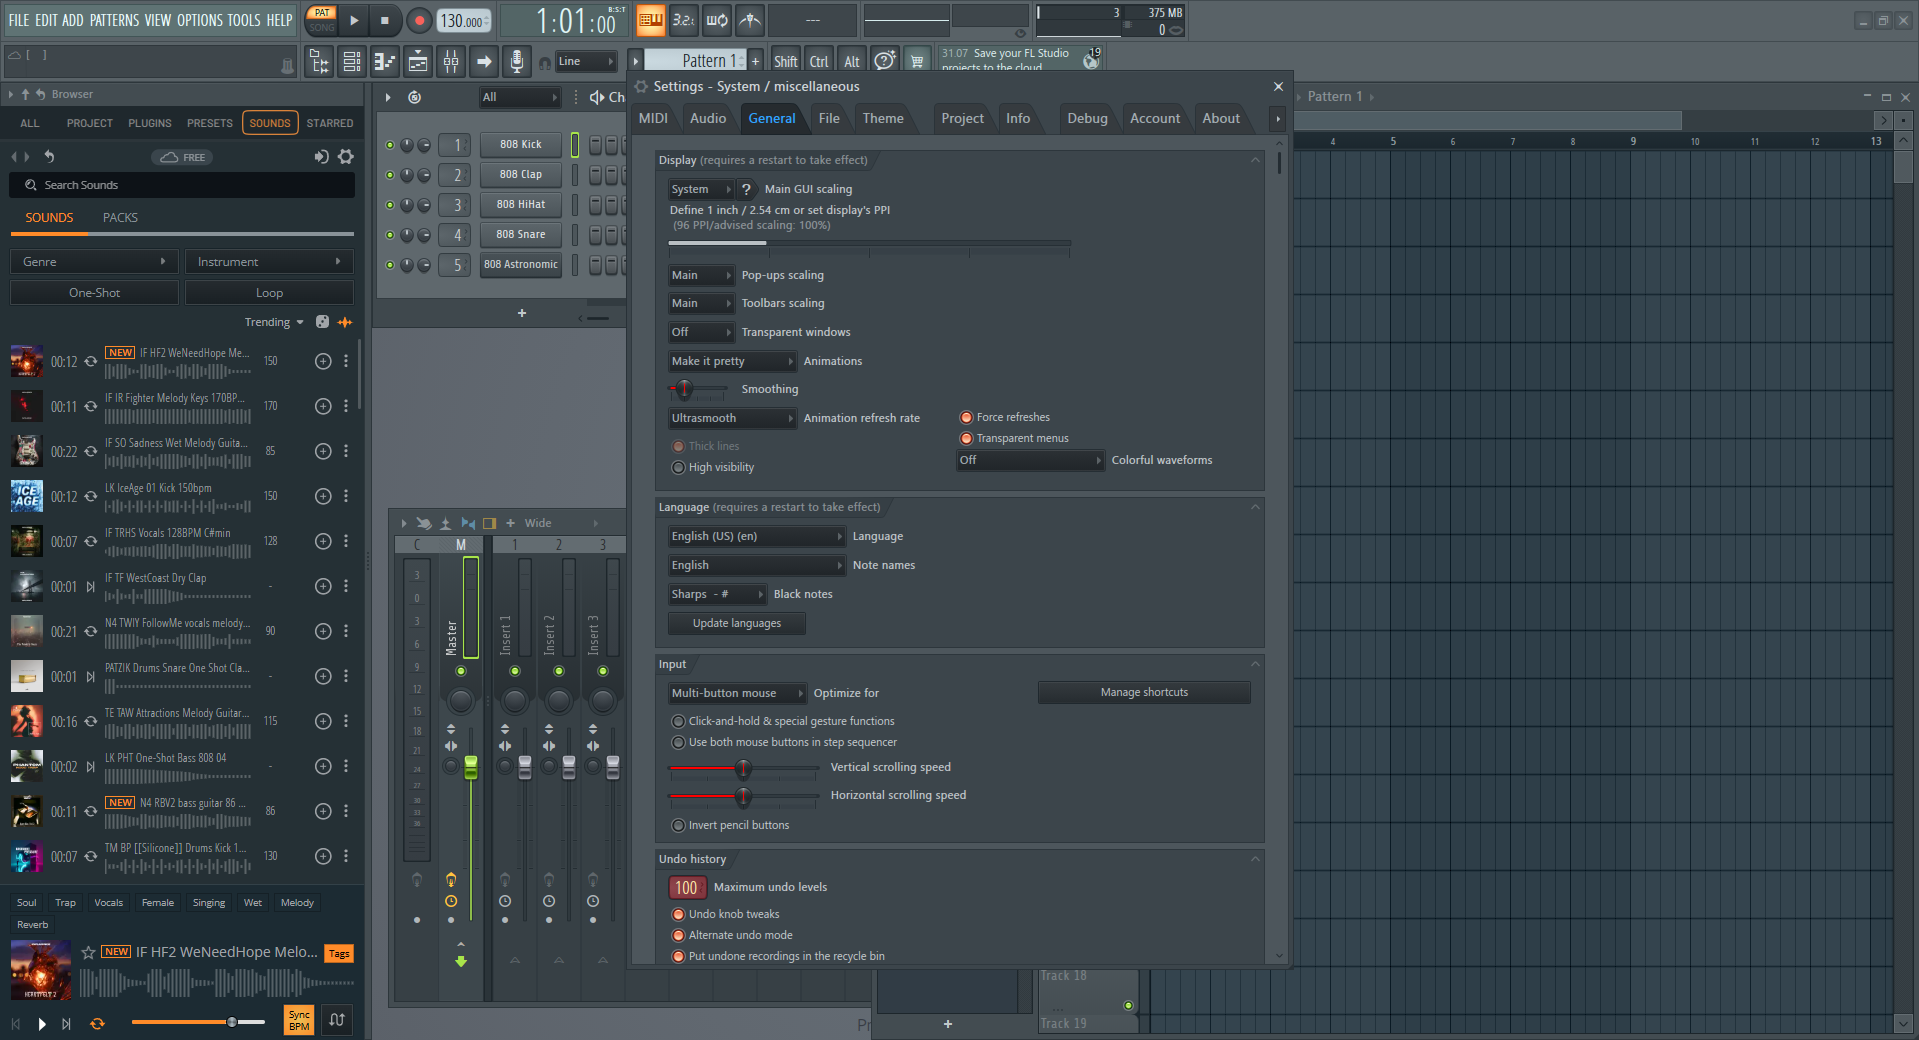The image size is (1919, 1040).
Task: Open Transparent windows dropdown
Action: (701, 332)
